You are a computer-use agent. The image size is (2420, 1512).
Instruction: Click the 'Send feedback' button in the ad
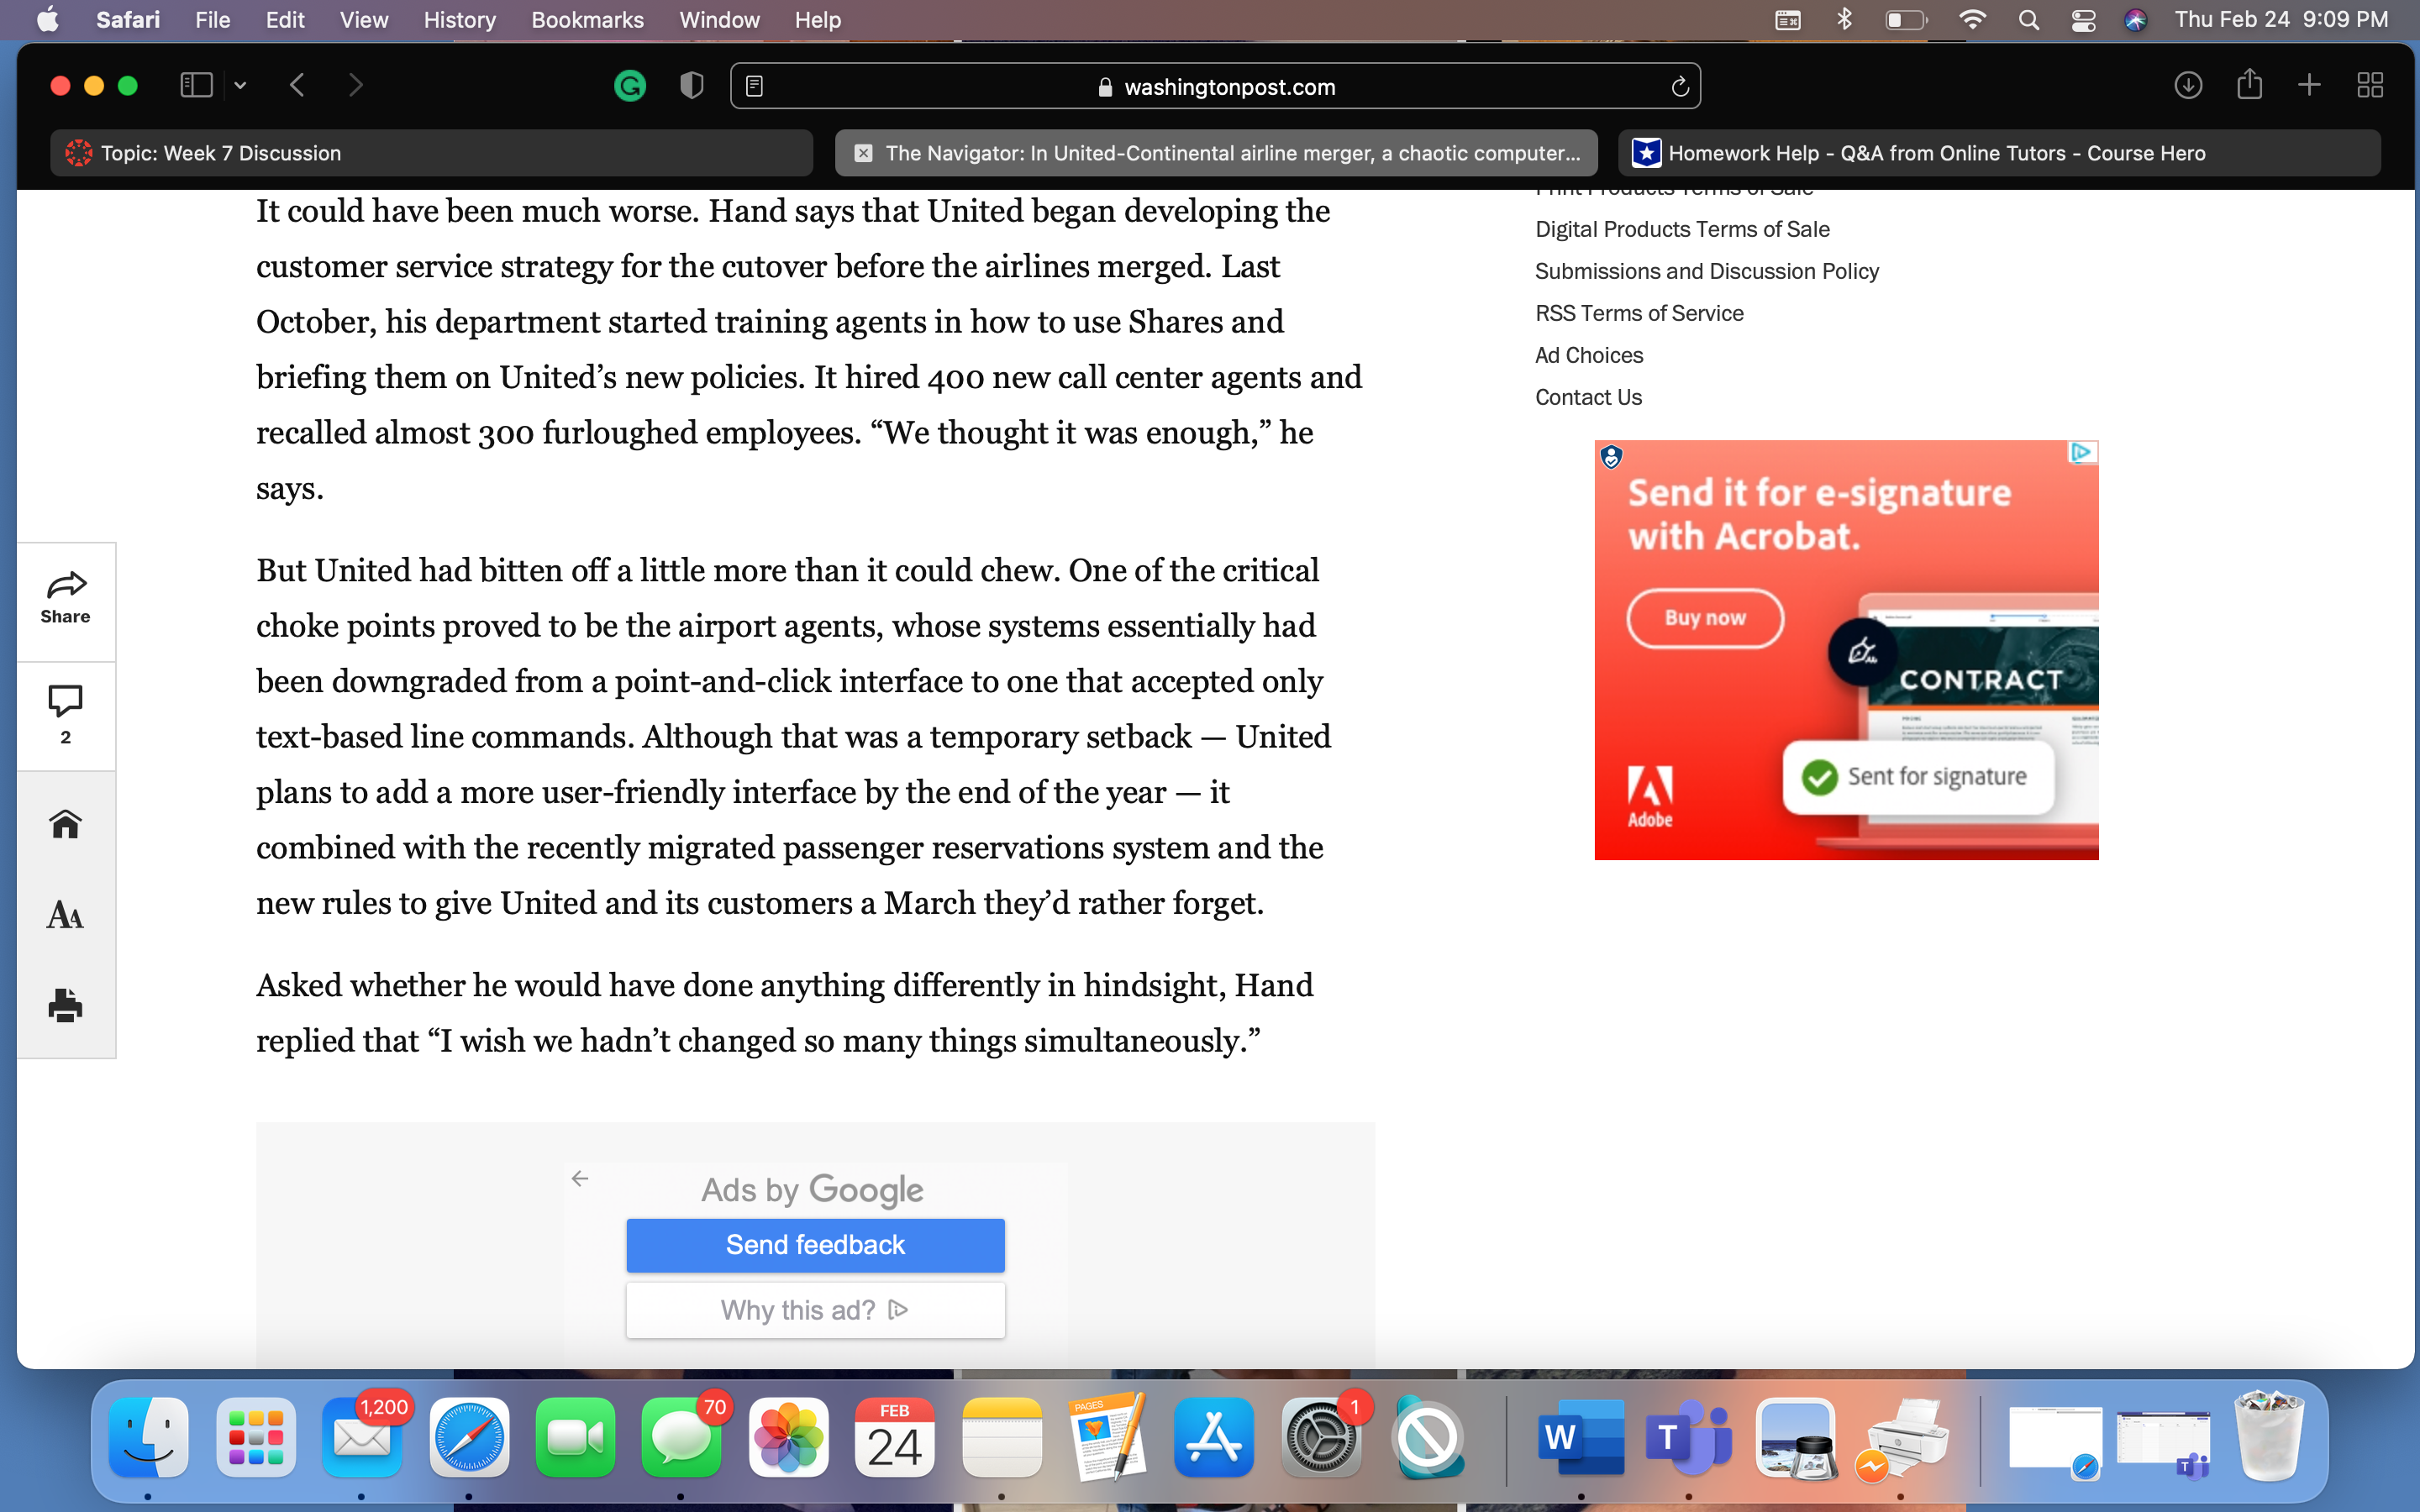(x=813, y=1244)
